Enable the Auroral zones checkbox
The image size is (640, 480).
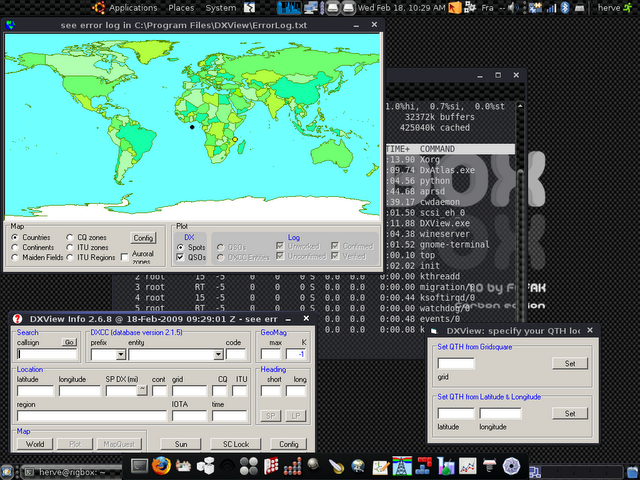(x=124, y=256)
